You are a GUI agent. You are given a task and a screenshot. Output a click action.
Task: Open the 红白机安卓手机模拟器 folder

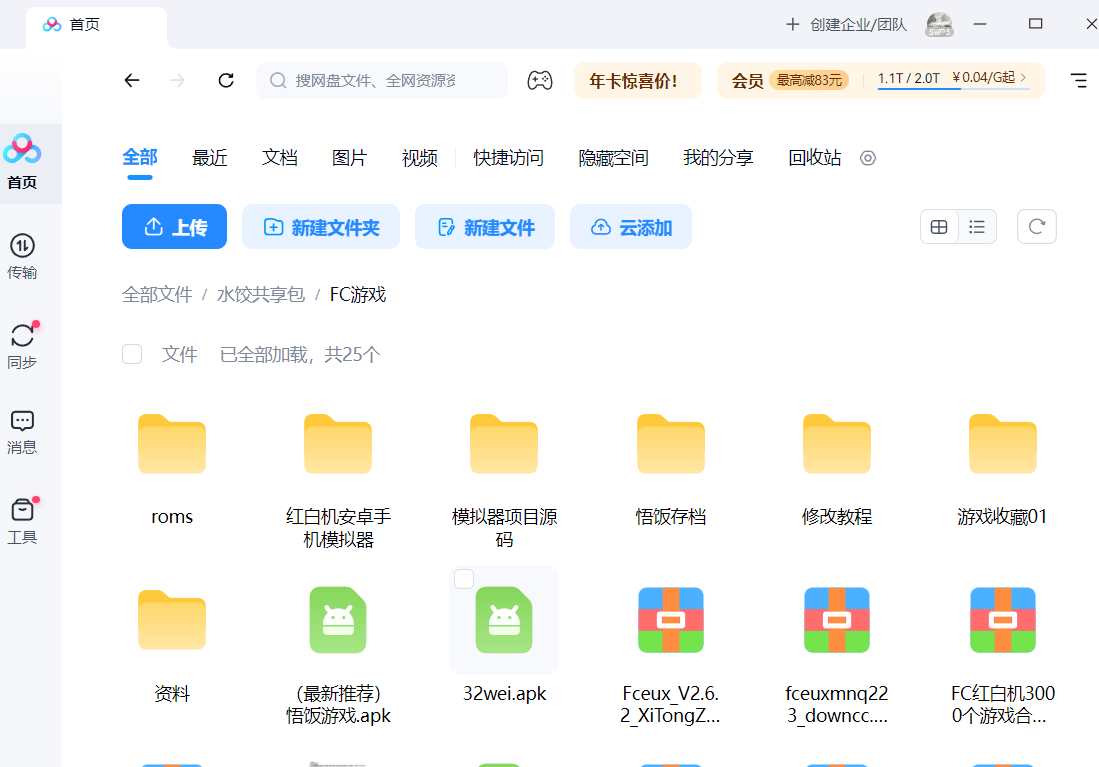(x=338, y=444)
